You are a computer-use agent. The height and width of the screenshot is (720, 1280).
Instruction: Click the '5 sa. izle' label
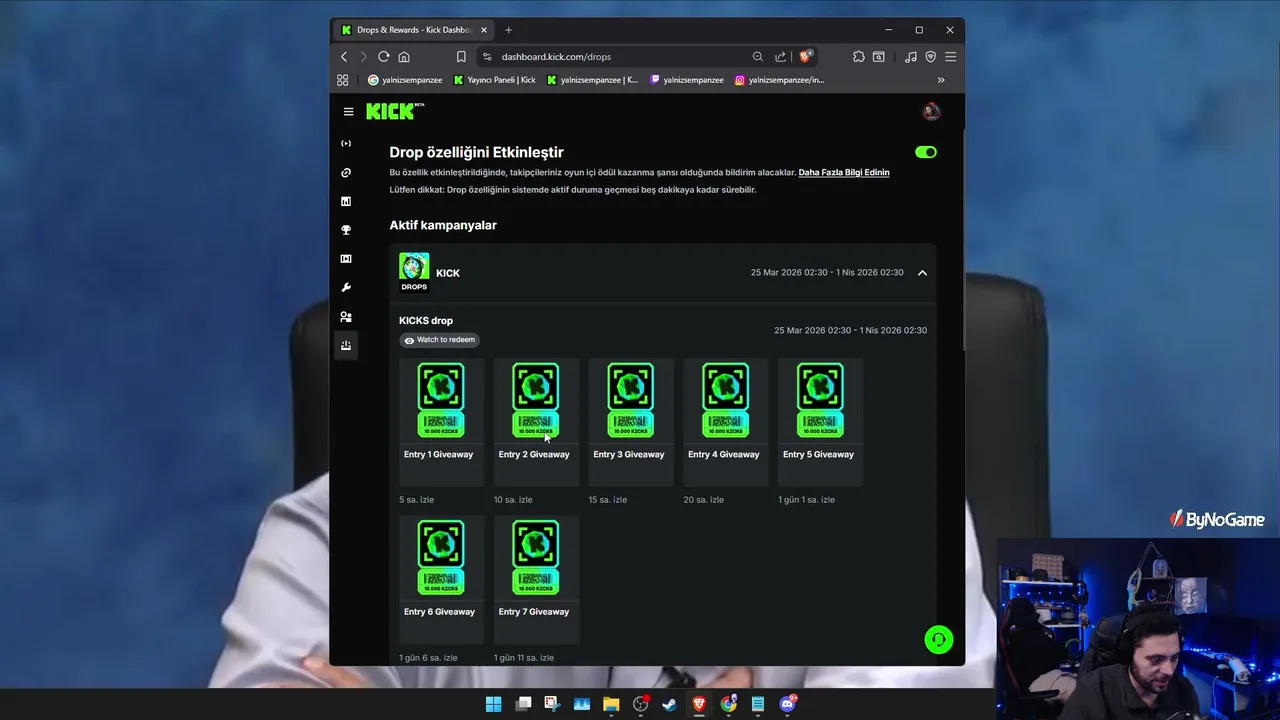click(417, 500)
